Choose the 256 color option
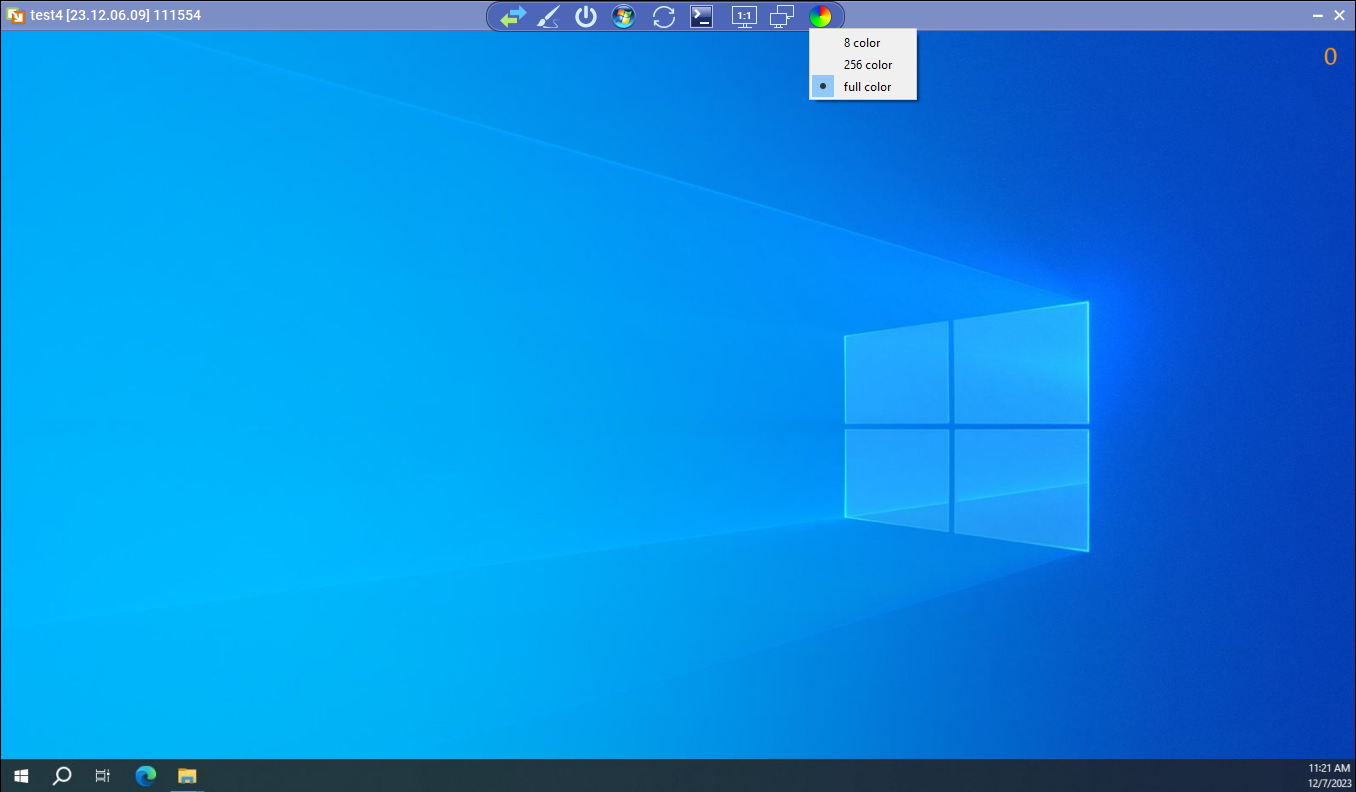This screenshot has height=792, width=1356. [863, 65]
